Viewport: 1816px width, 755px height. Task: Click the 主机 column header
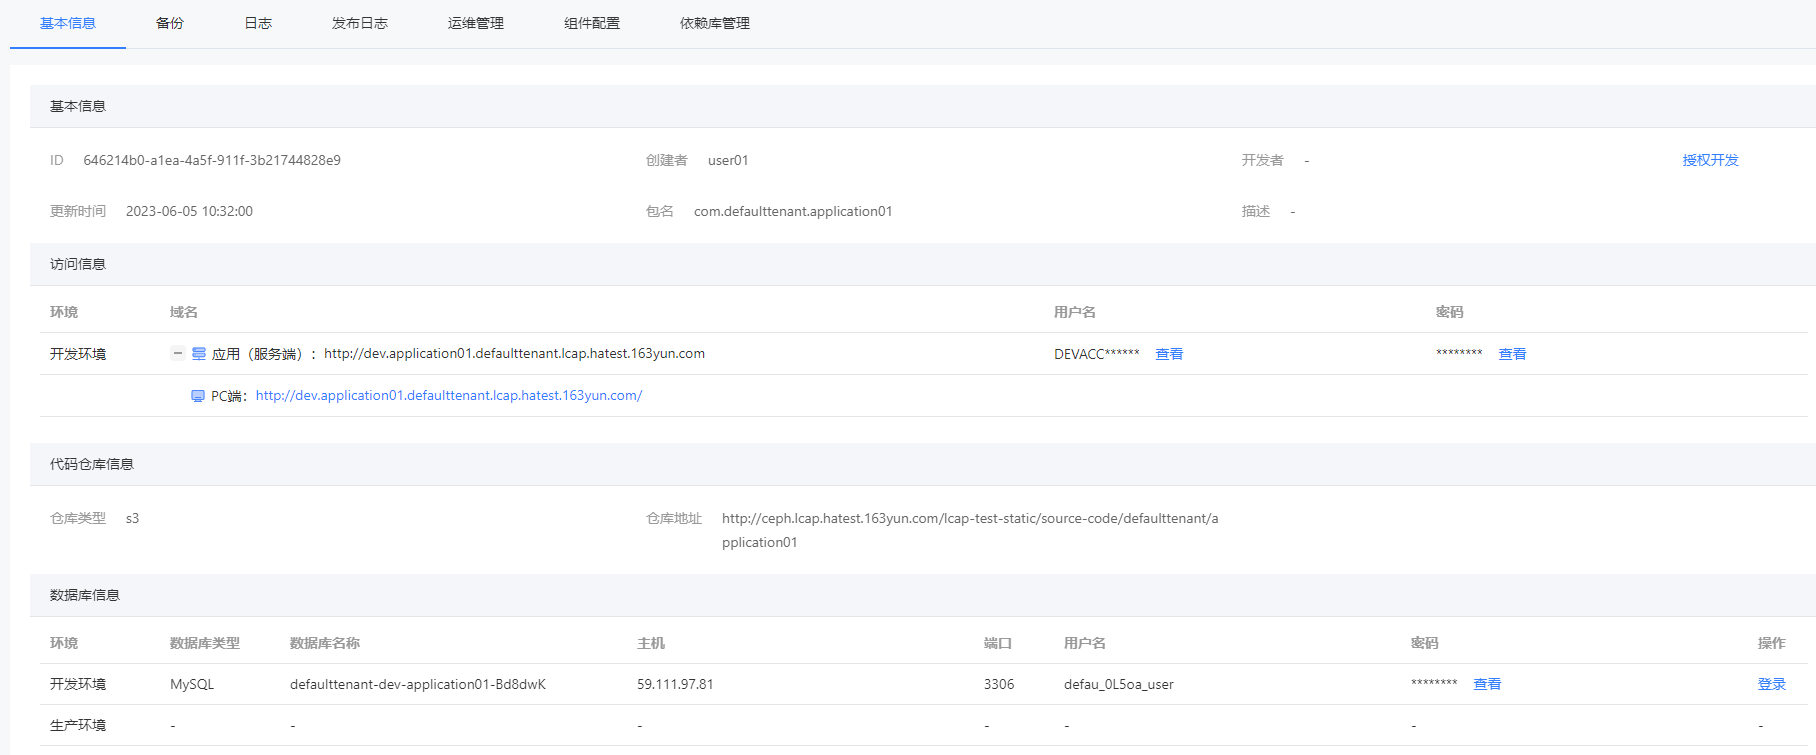click(x=651, y=643)
